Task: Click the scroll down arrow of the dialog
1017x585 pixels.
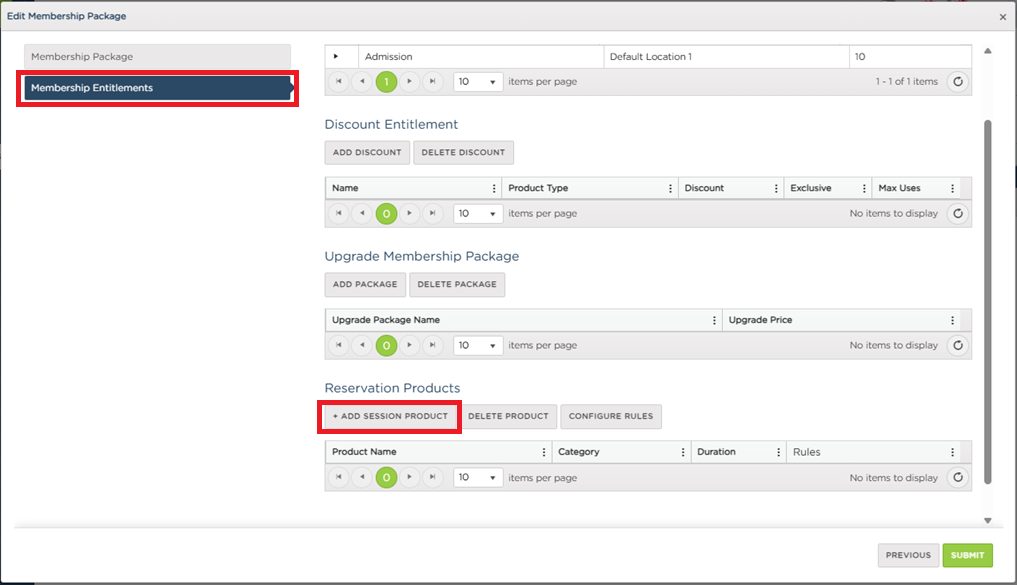Action: [988, 520]
